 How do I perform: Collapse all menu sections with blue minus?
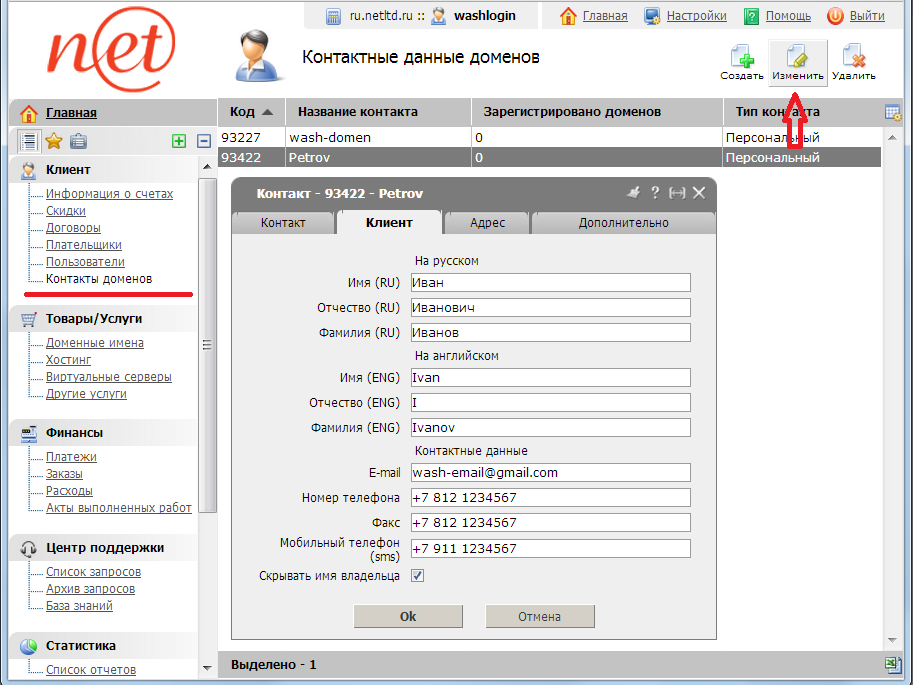203,142
